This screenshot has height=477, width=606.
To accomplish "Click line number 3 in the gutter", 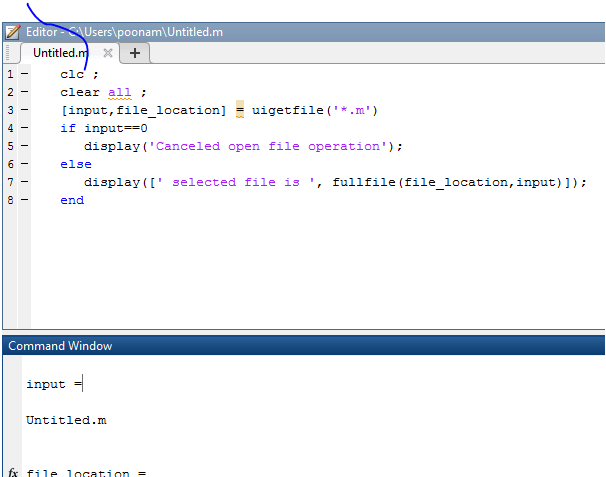I will pos(10,110).
